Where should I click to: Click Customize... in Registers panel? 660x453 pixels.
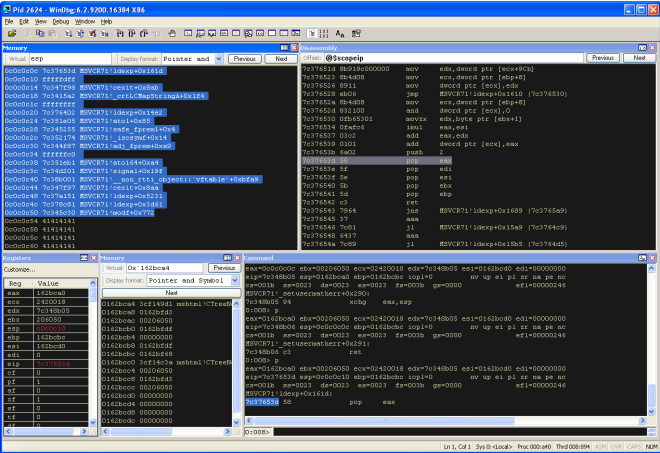click(19, 270)
